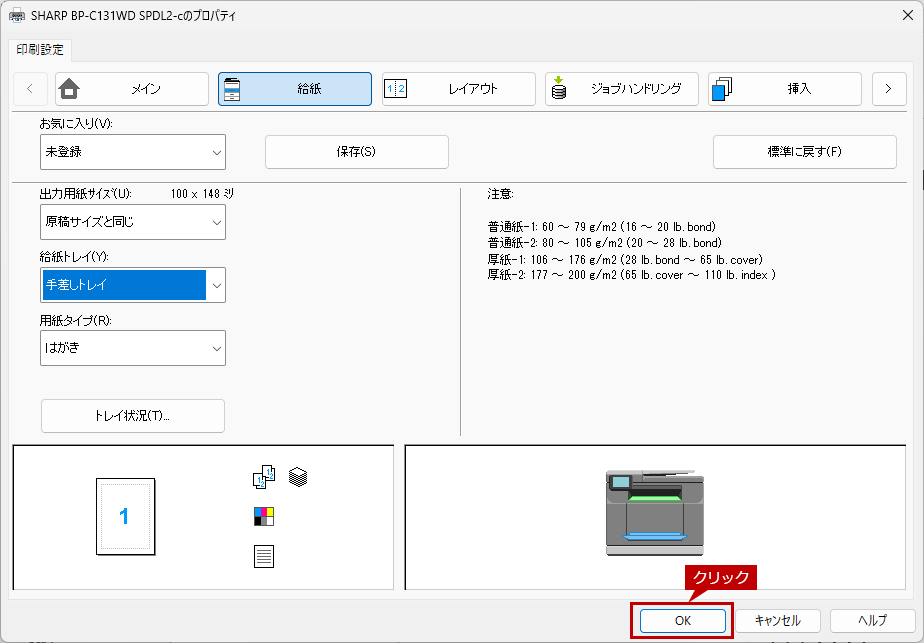Screen dimensions: 924x643
Task: Open the 給紙トレイ paper tray dropdown
Action: (132, 285)
